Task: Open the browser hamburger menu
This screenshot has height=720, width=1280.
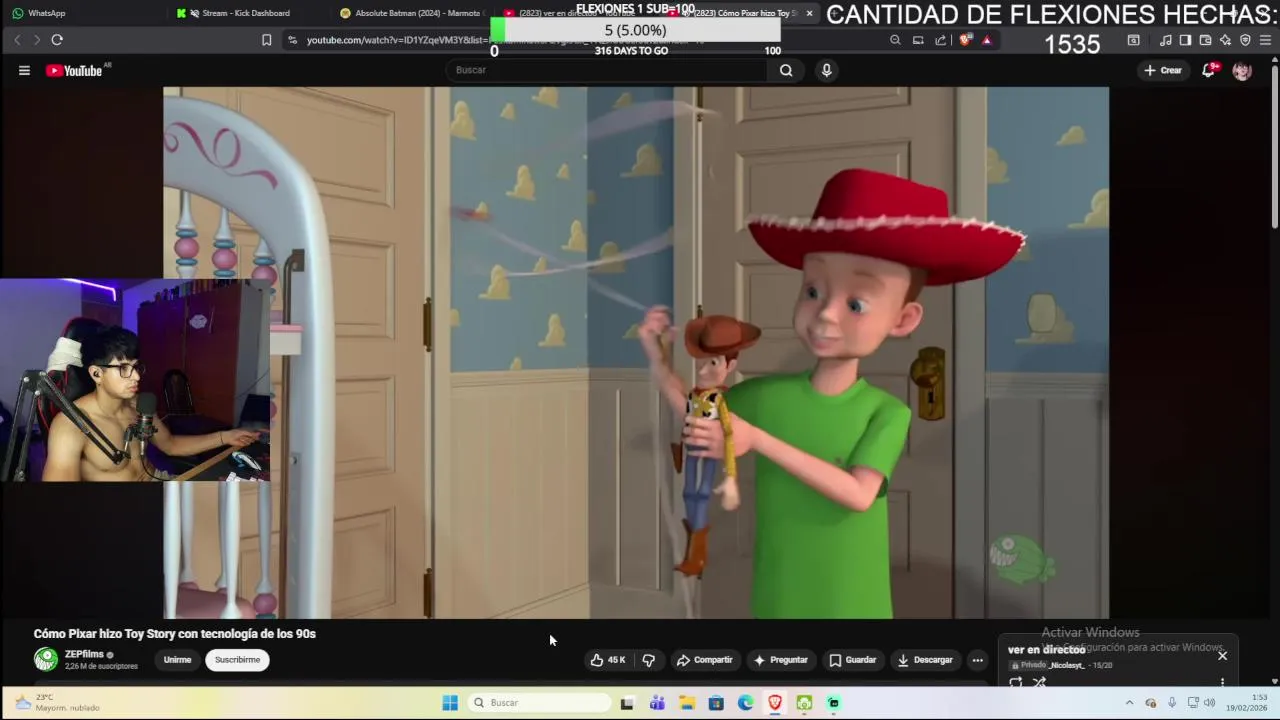Action: point(1265,40)
